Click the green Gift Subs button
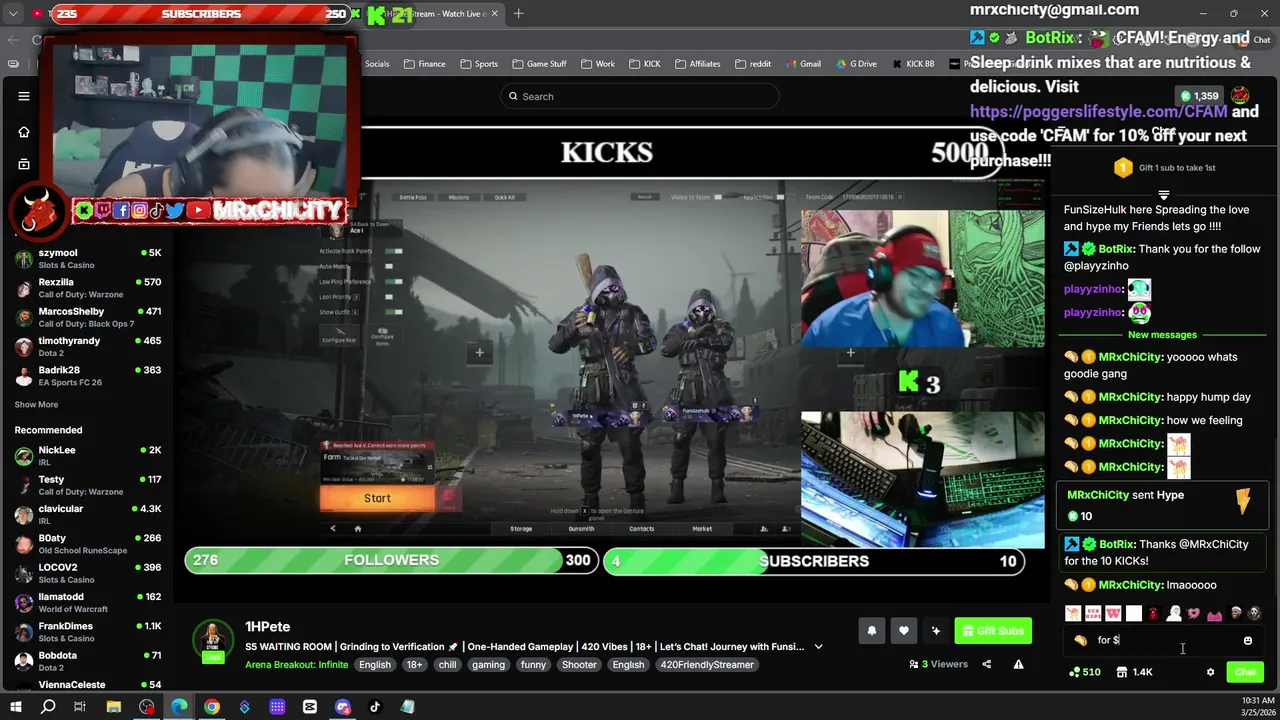This screenshot has height=720, width=1280. point(993,631)
